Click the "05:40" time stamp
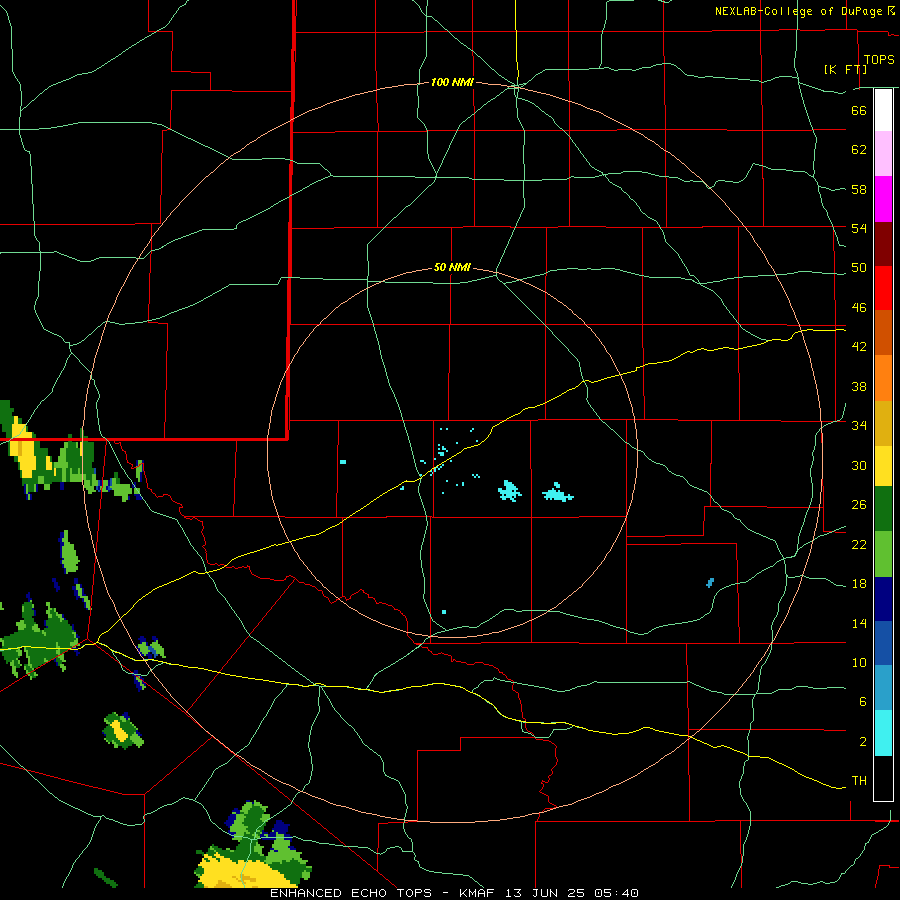Image resolution: width=900 pixels, height=900 pixels. [x=616, y=893]
